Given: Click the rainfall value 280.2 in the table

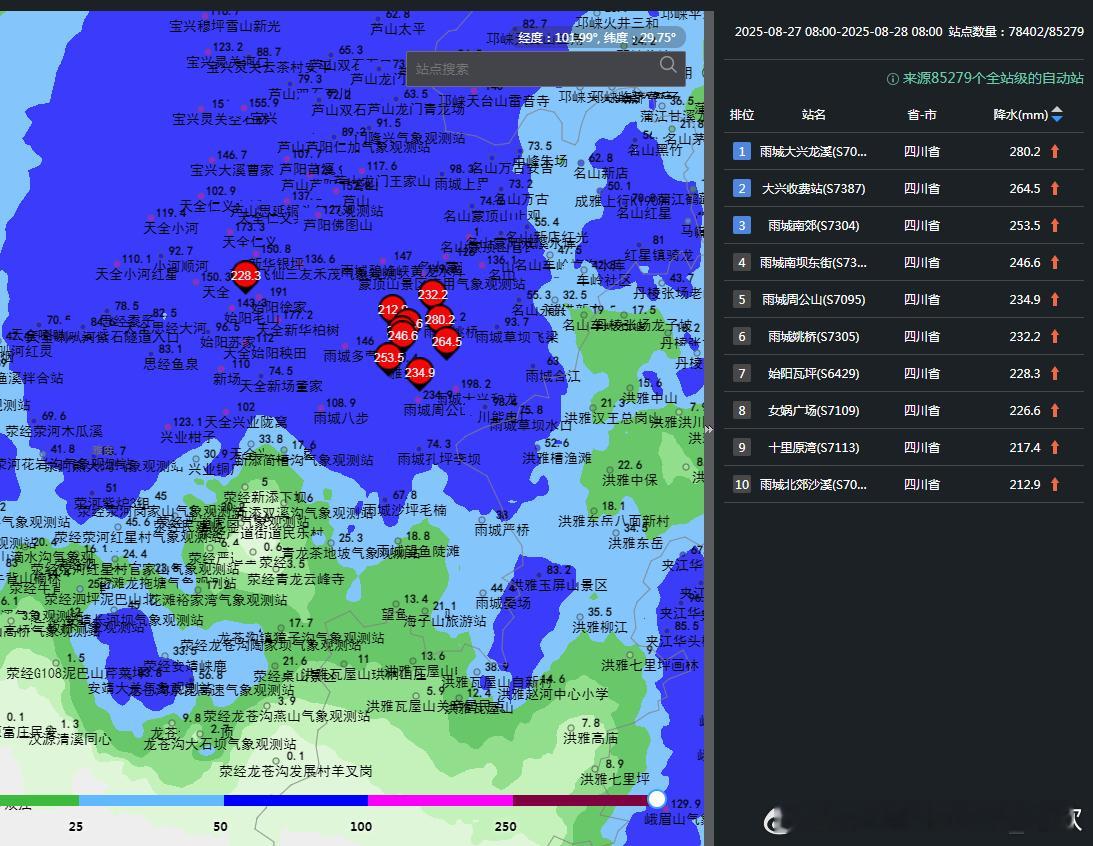Looking at the screenshot, I should (x=1025, y=151).
